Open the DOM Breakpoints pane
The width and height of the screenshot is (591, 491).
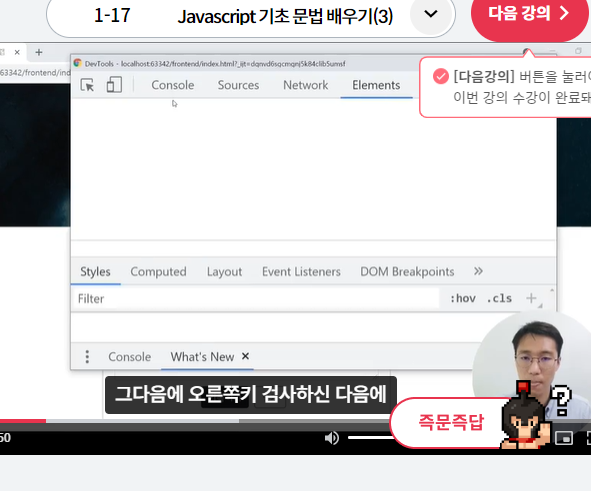(407, 272)
